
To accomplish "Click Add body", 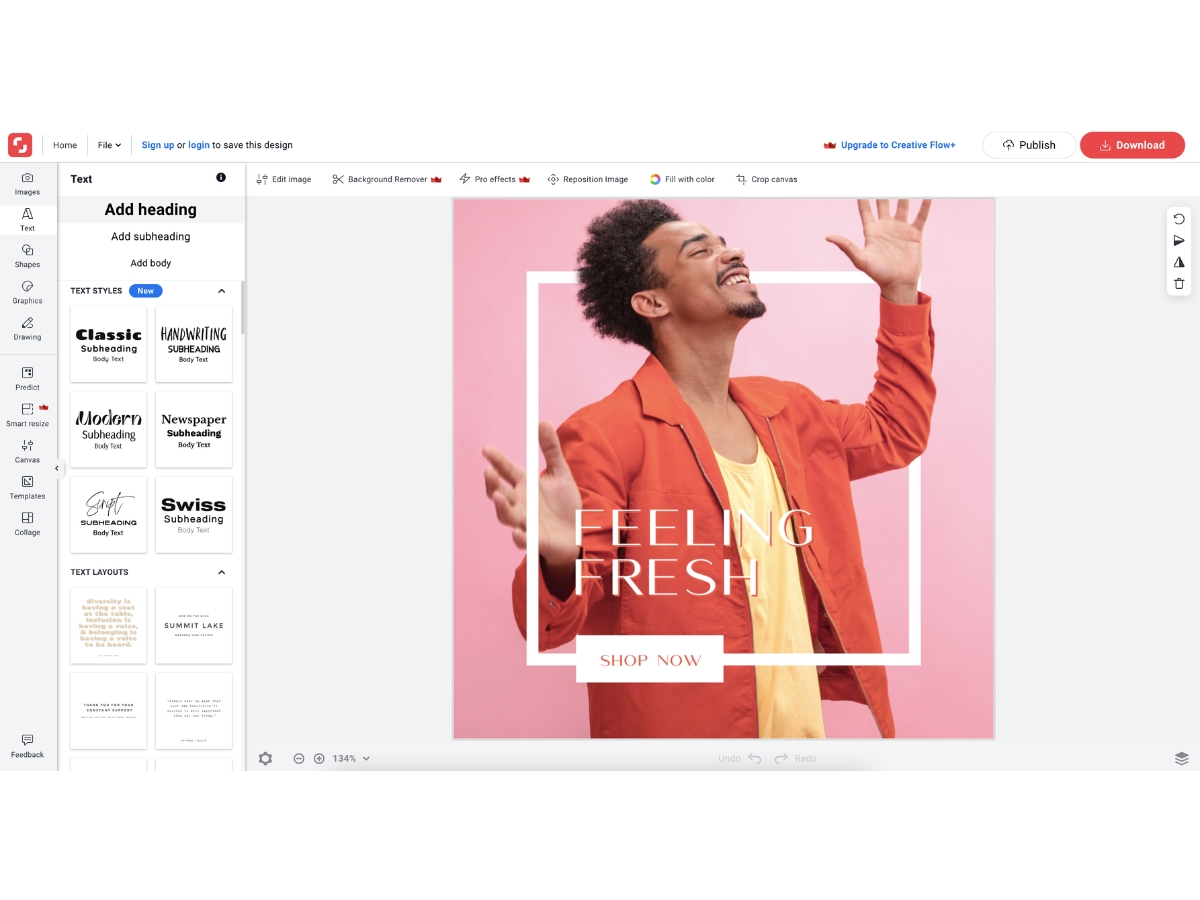I will 151,263.
